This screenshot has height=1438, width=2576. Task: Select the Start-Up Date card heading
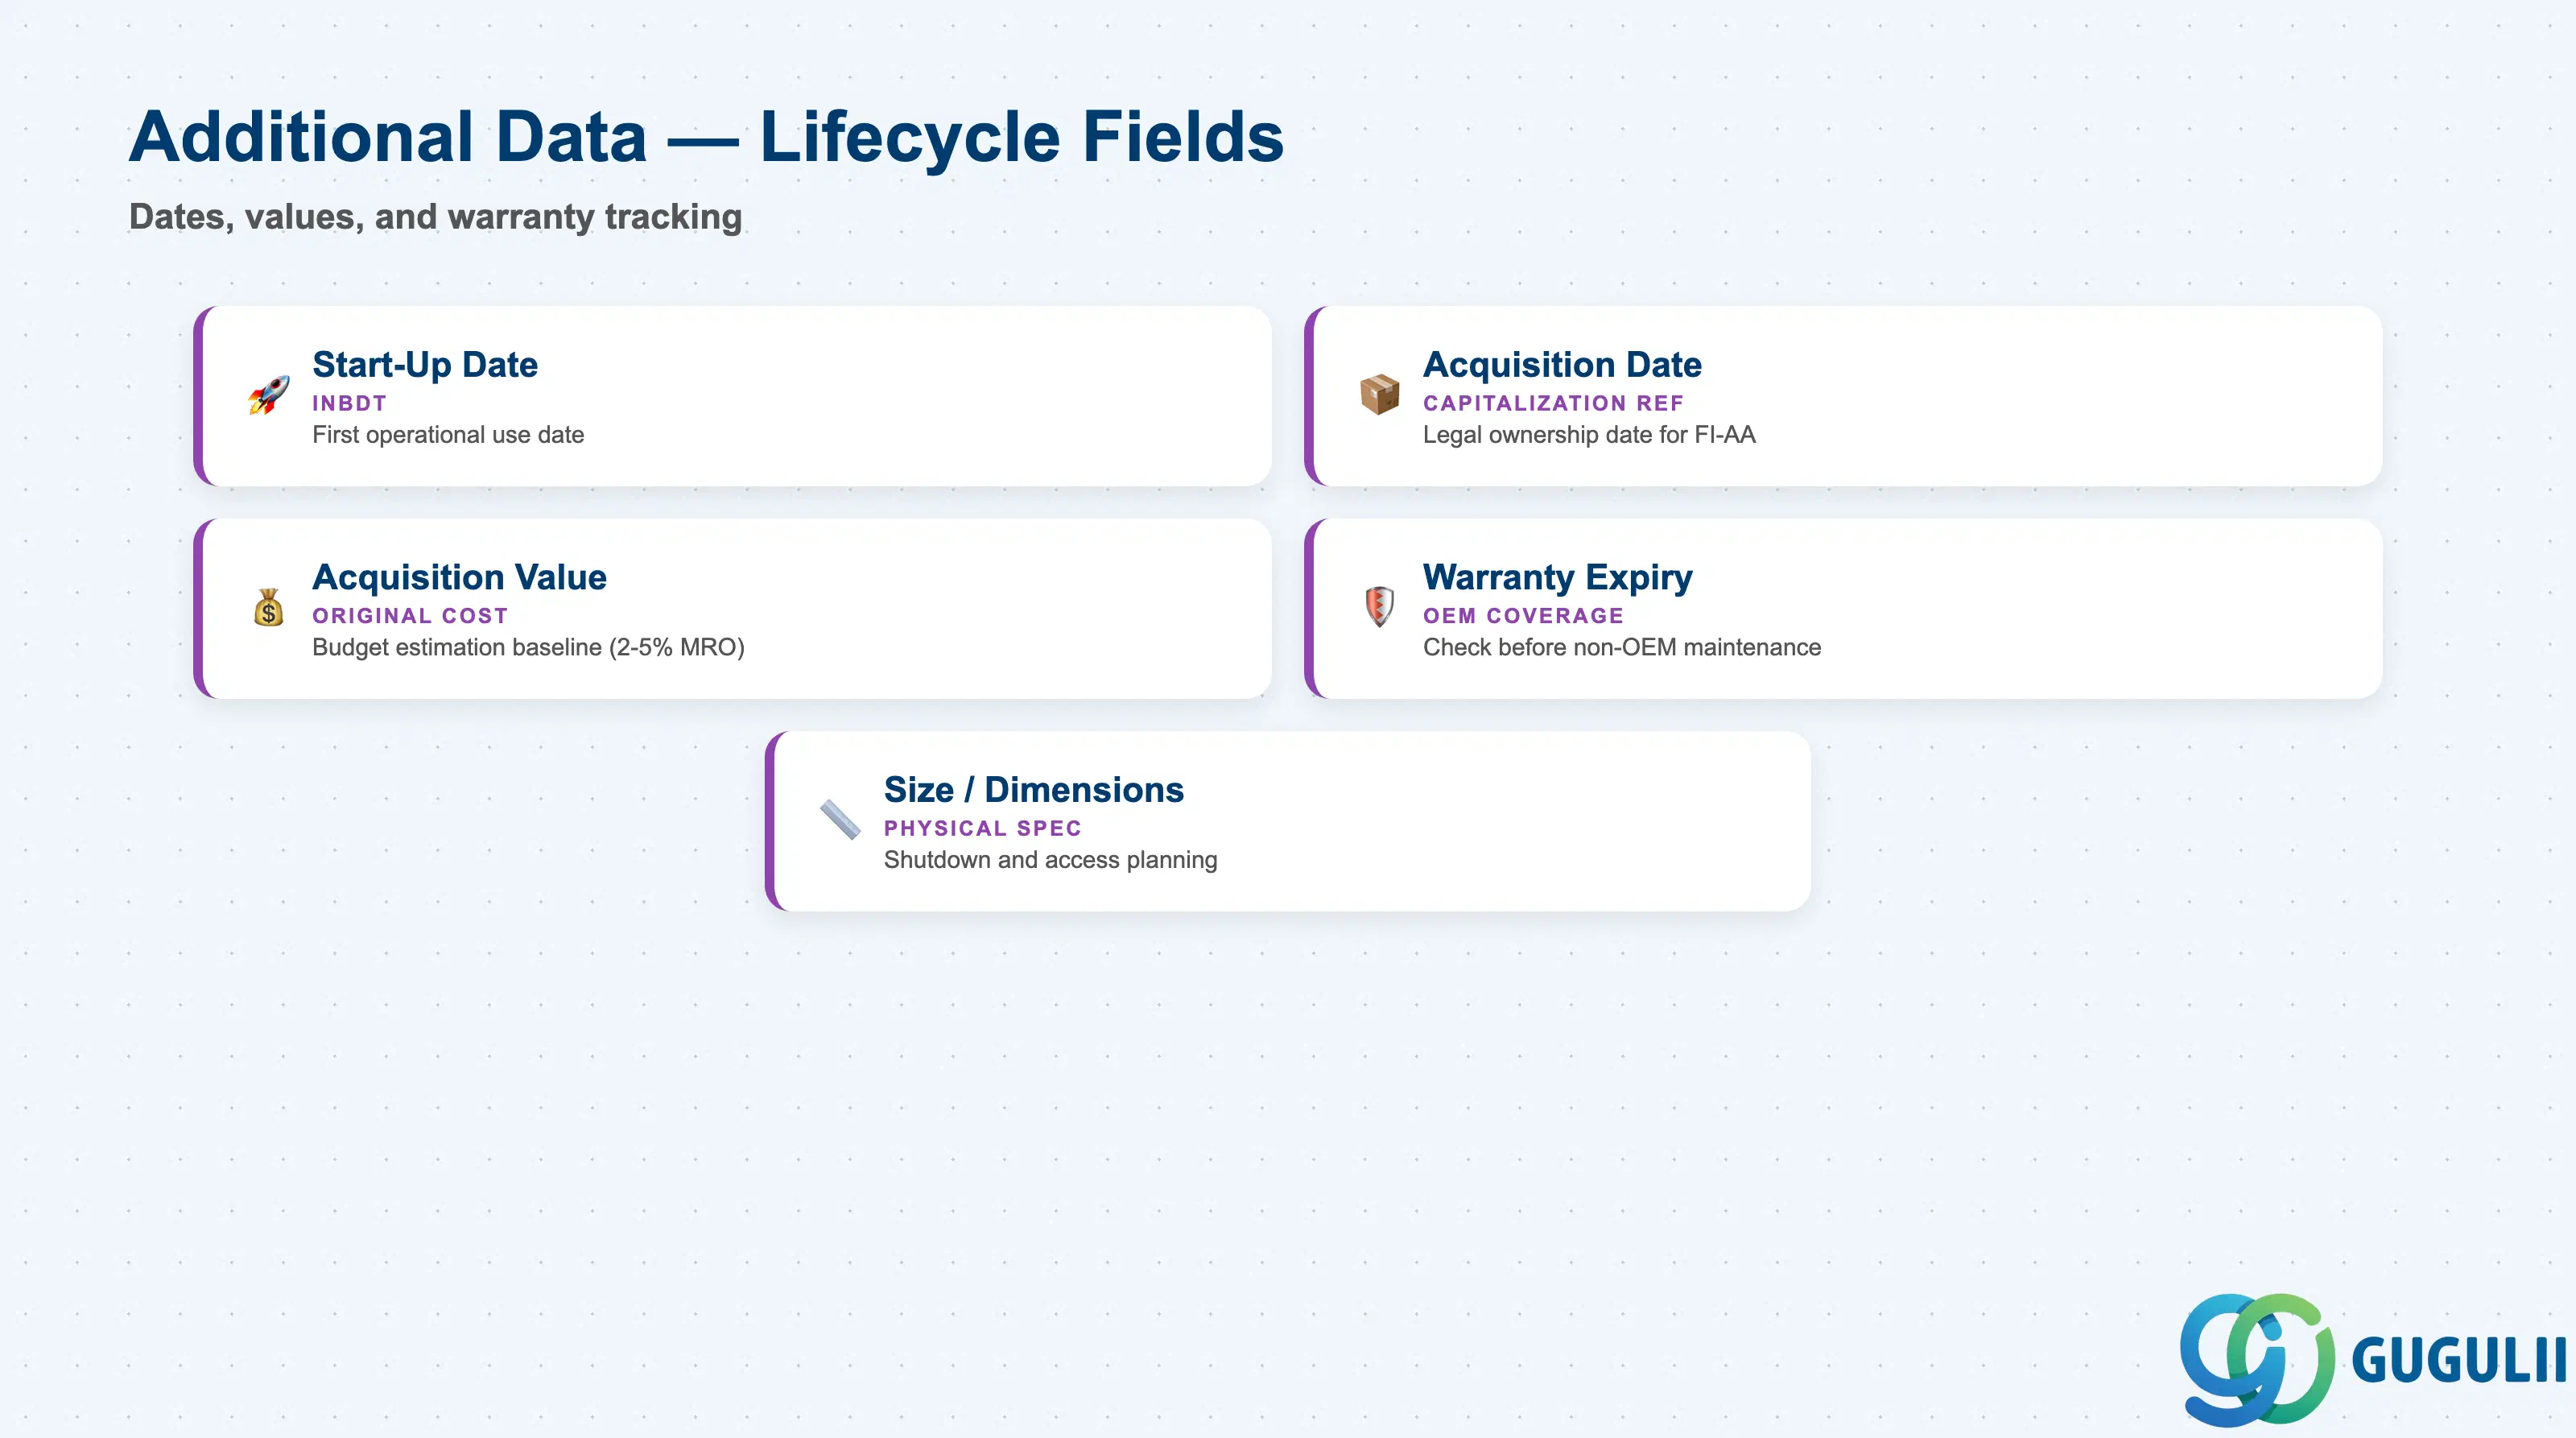425,365
